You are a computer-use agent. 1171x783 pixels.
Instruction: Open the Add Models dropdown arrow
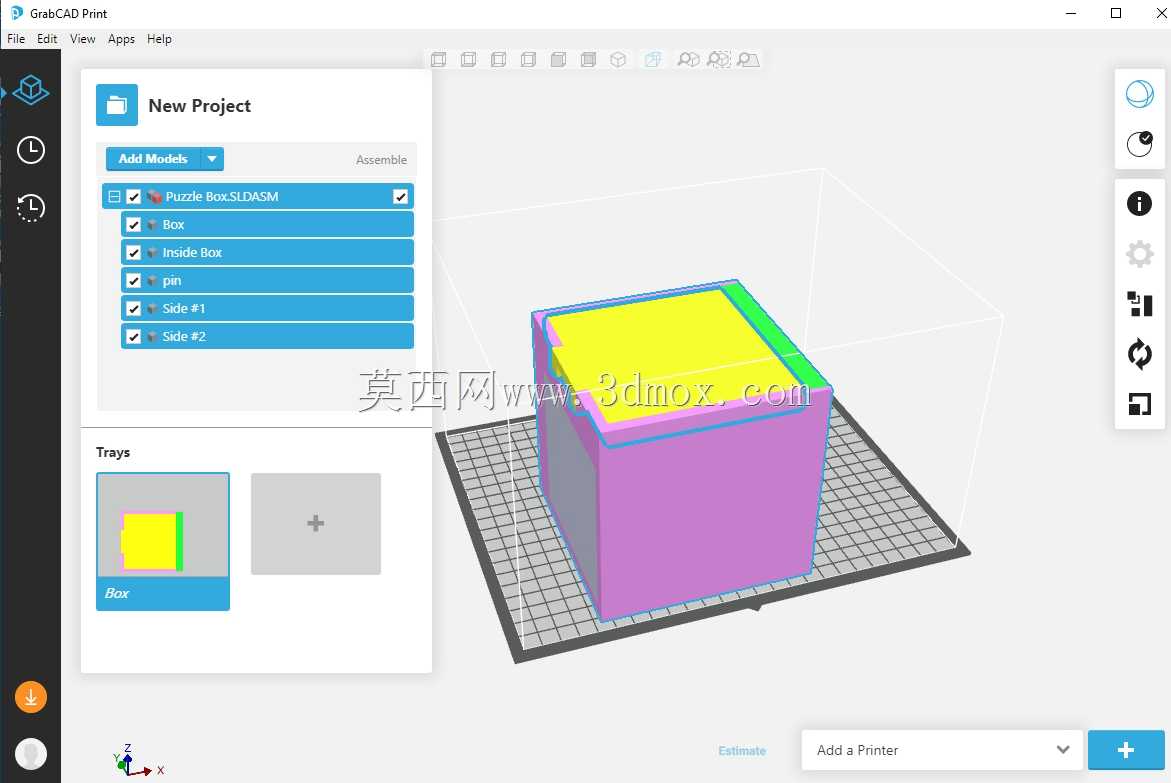pyautogui.click(x=212, y=158)
